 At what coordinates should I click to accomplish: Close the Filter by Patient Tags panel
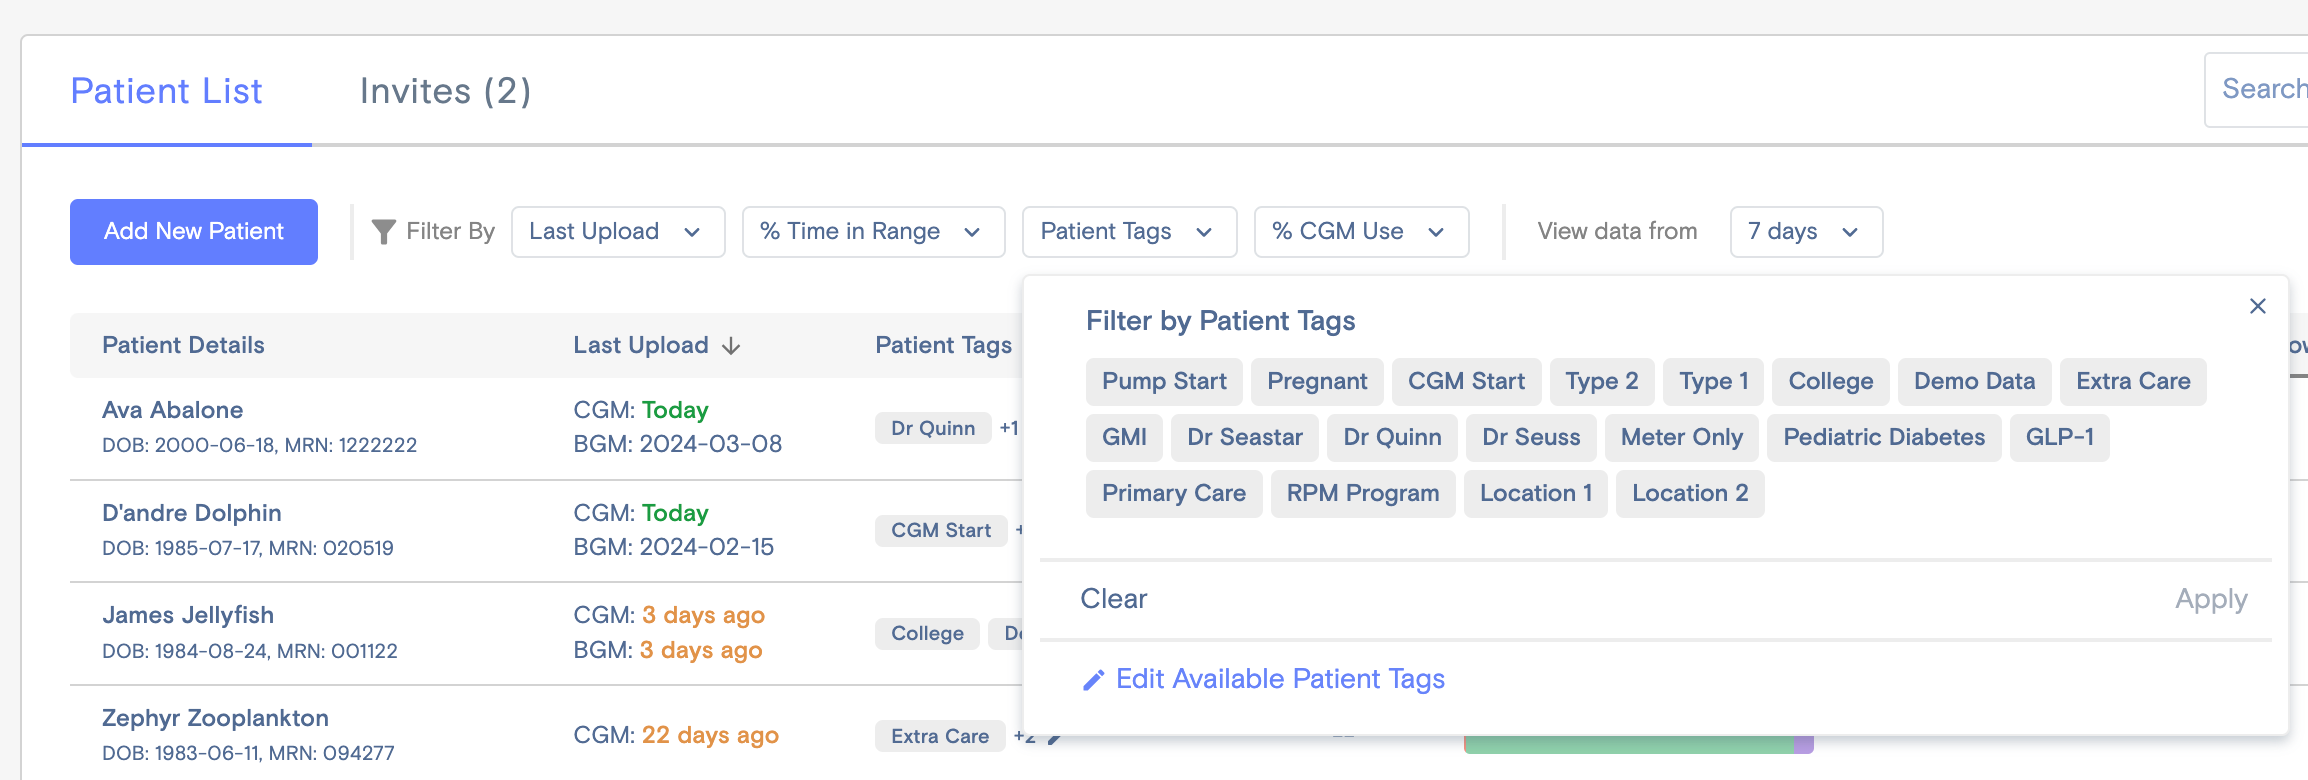2258,306
